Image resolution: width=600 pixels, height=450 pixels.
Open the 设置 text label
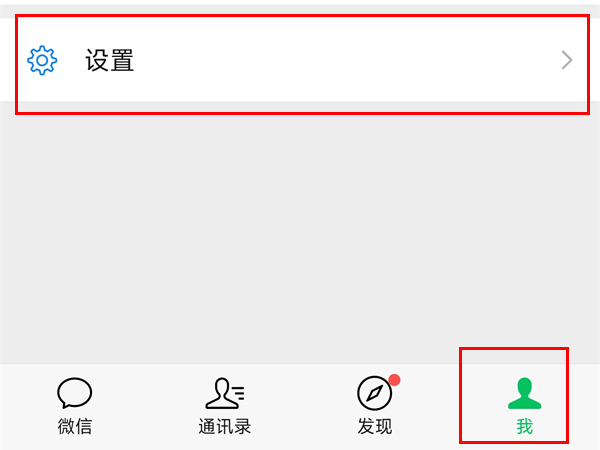point(109,60)
